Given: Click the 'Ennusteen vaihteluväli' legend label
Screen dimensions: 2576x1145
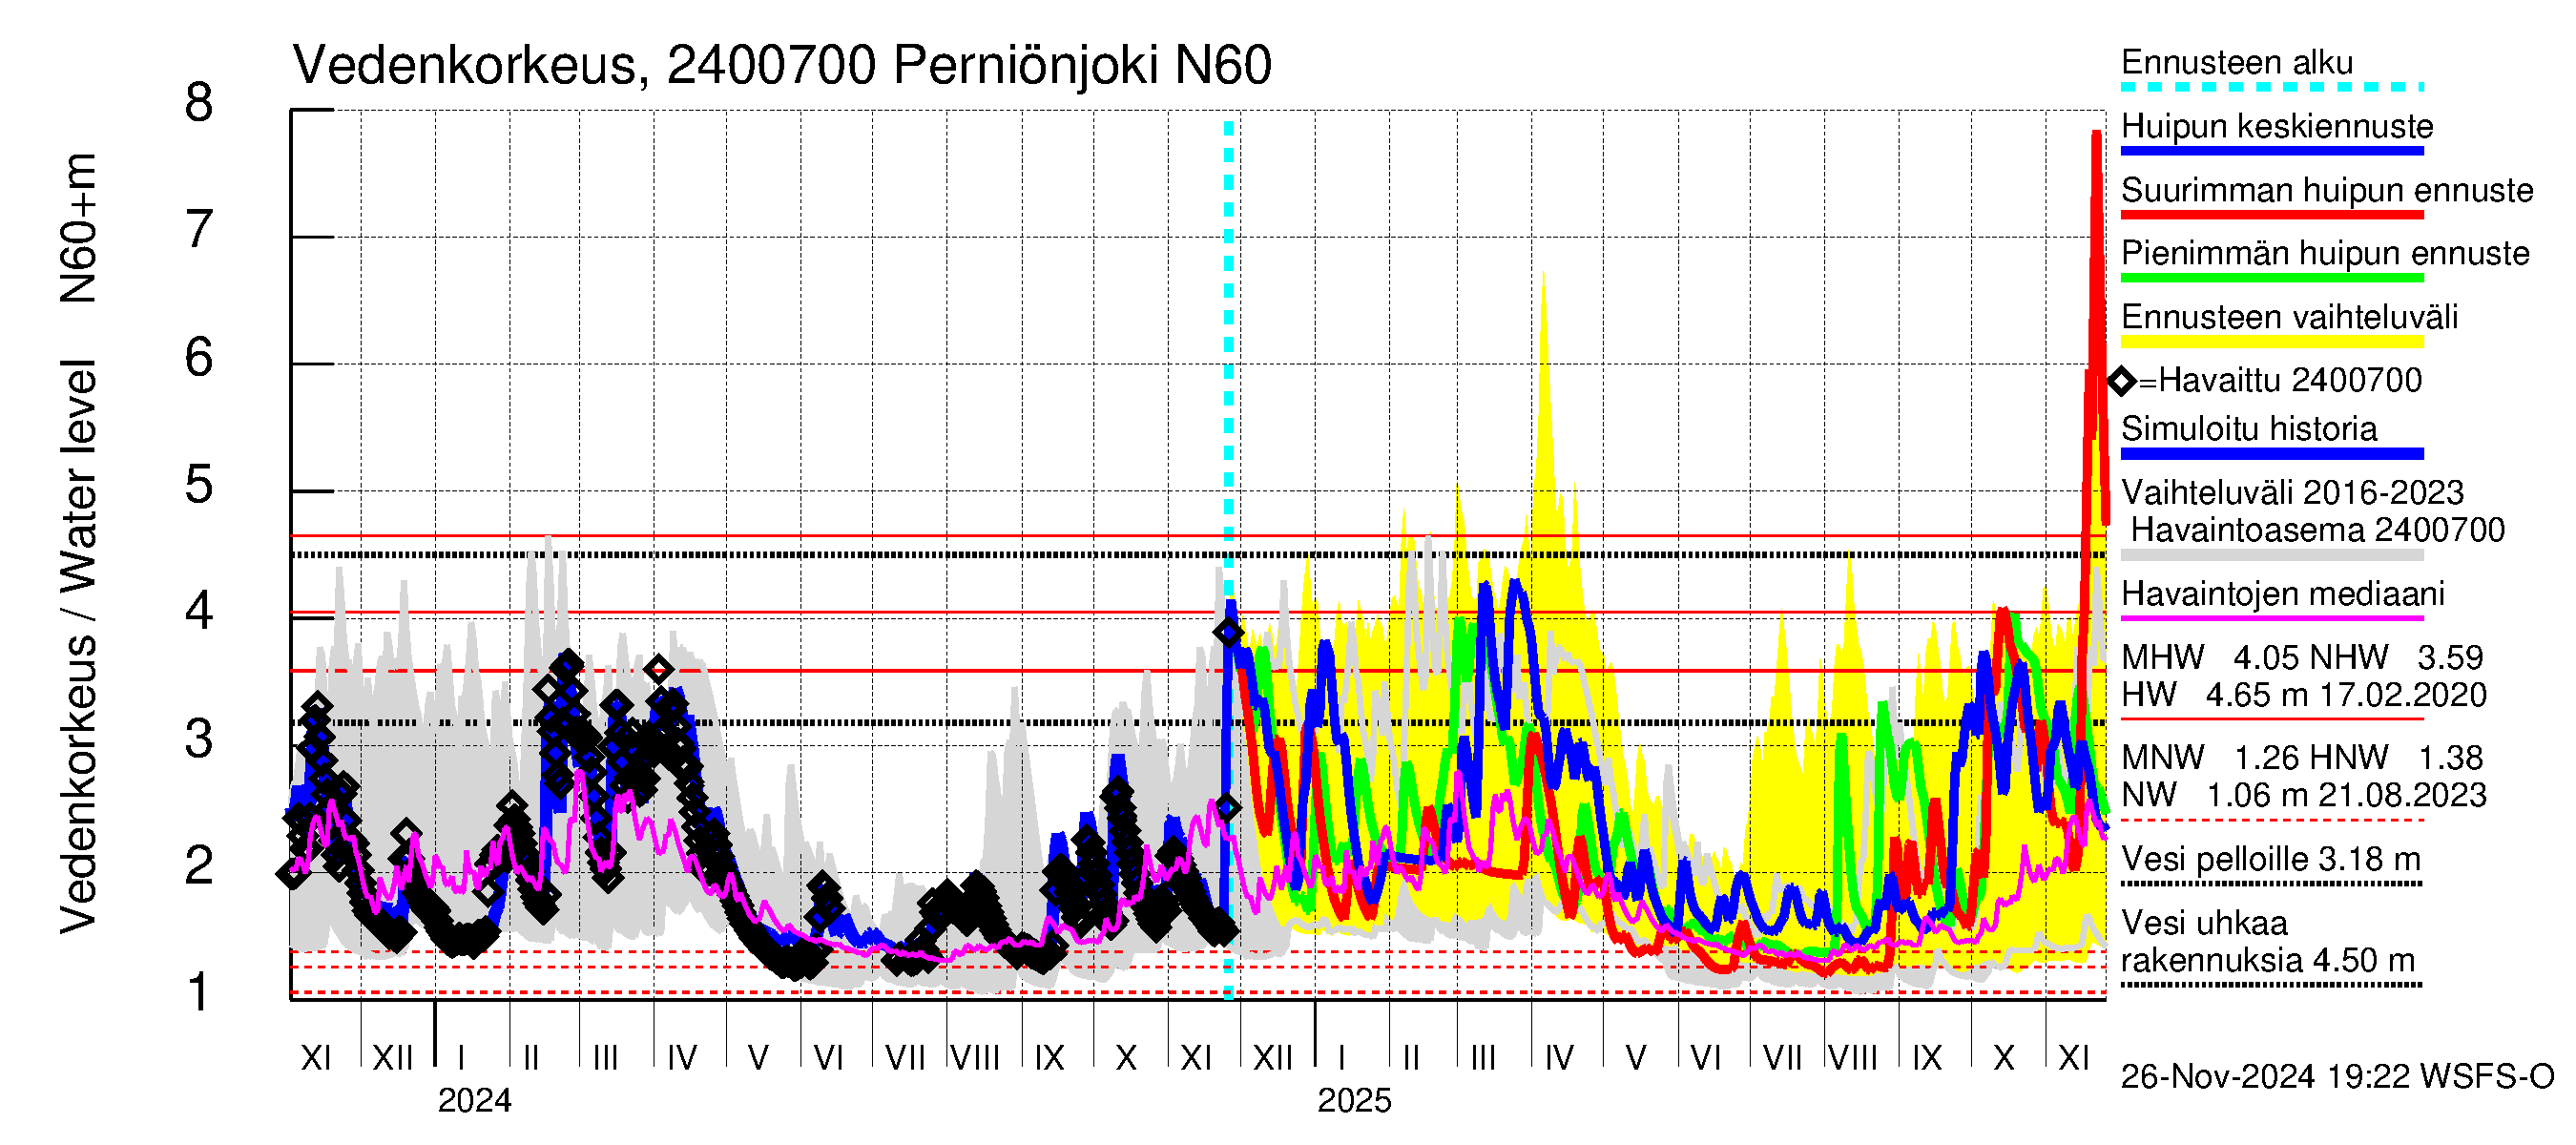Looking at the screenshot, I should tap(2289, 317).
